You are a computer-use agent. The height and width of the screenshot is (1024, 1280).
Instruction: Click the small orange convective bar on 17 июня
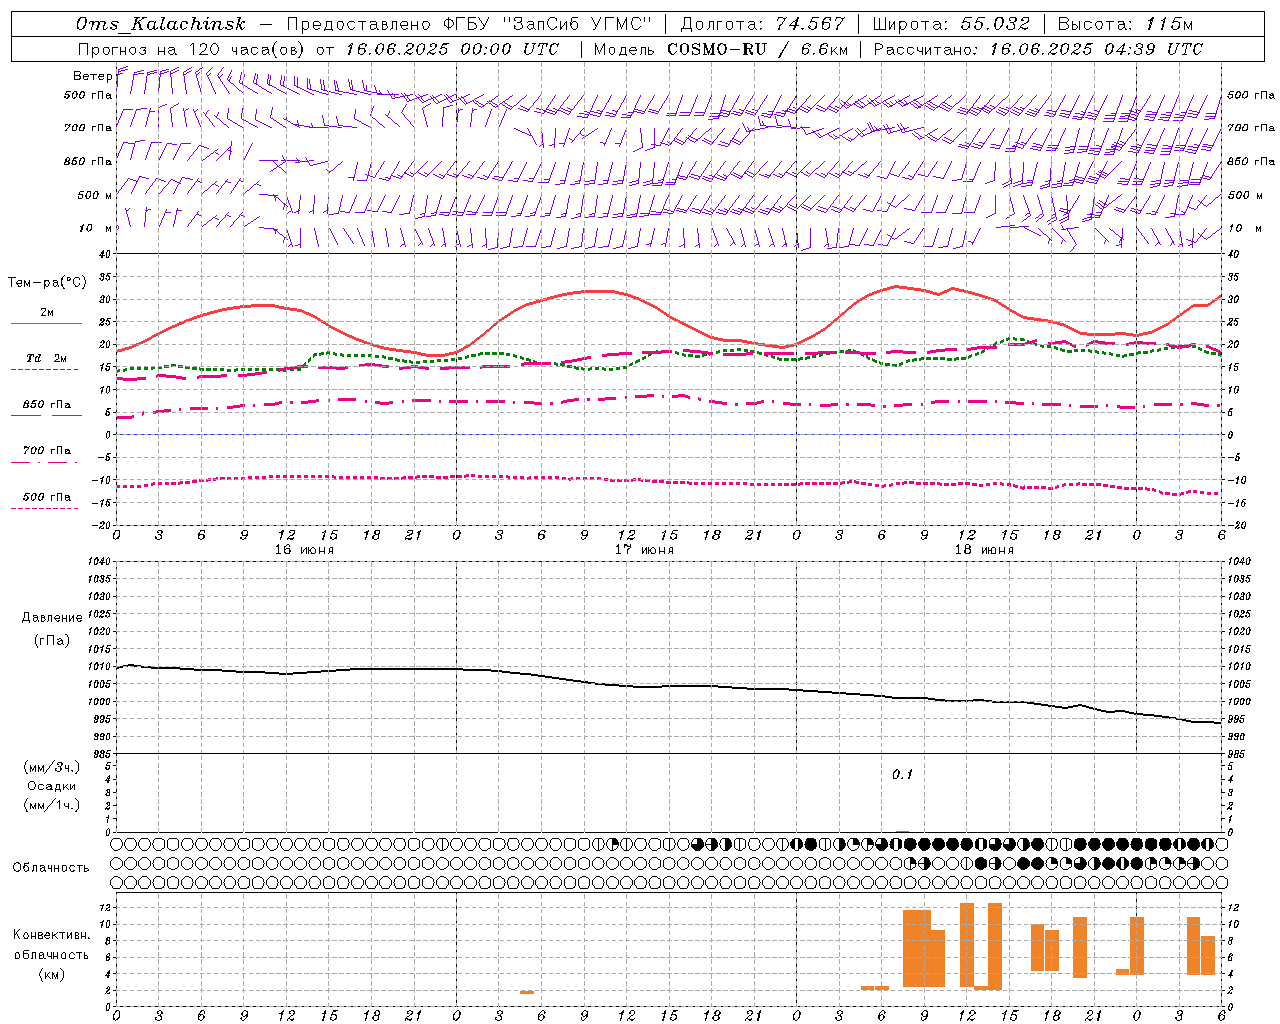point(527,992)
